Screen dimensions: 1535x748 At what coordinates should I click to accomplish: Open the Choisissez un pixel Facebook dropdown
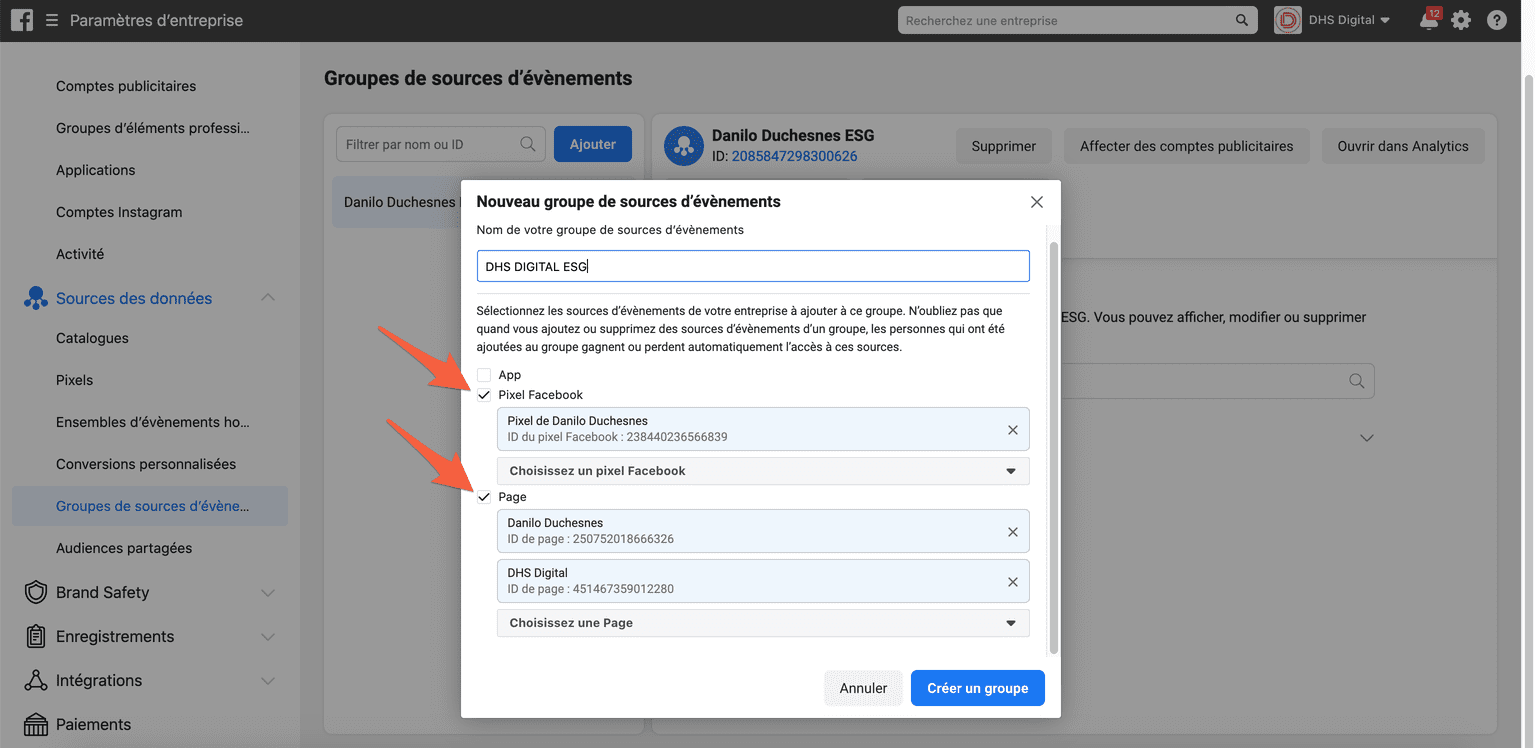click(x=763, y=471)
